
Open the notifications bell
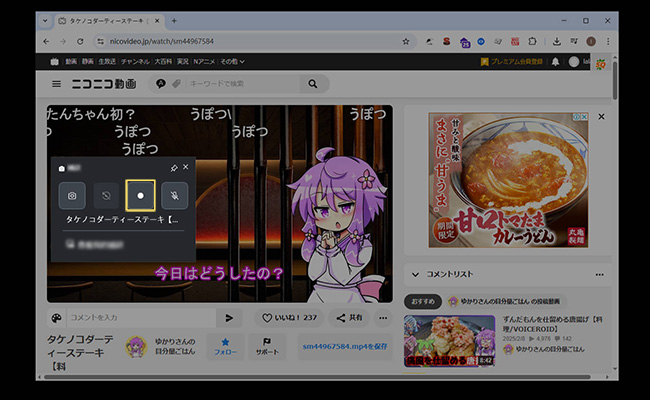pyautogui.click(x=555, y=62)
